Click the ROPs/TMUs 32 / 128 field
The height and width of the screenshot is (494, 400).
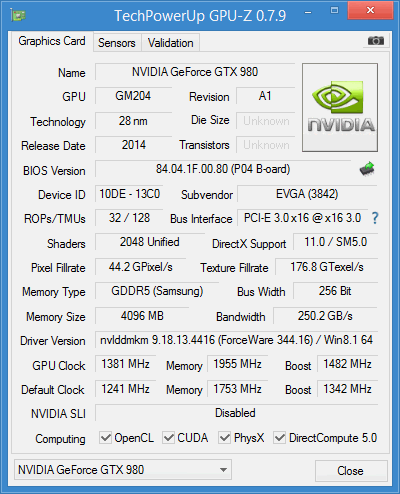[129, 218]
